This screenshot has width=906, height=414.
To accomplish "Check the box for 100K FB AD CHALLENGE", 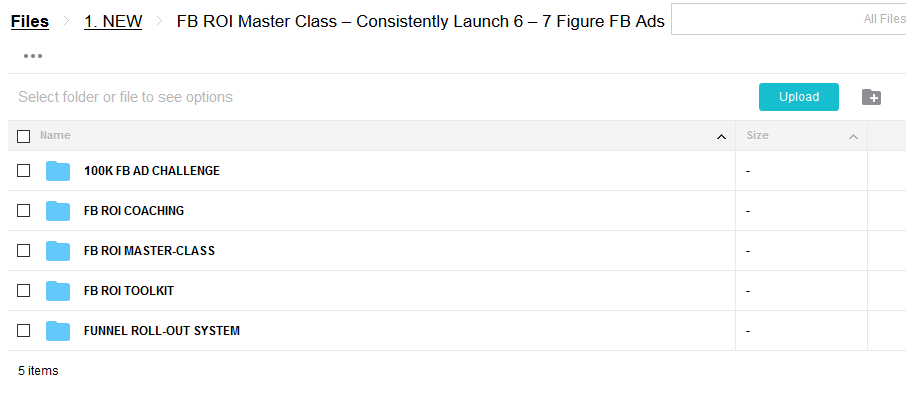I will click(24, 171).
